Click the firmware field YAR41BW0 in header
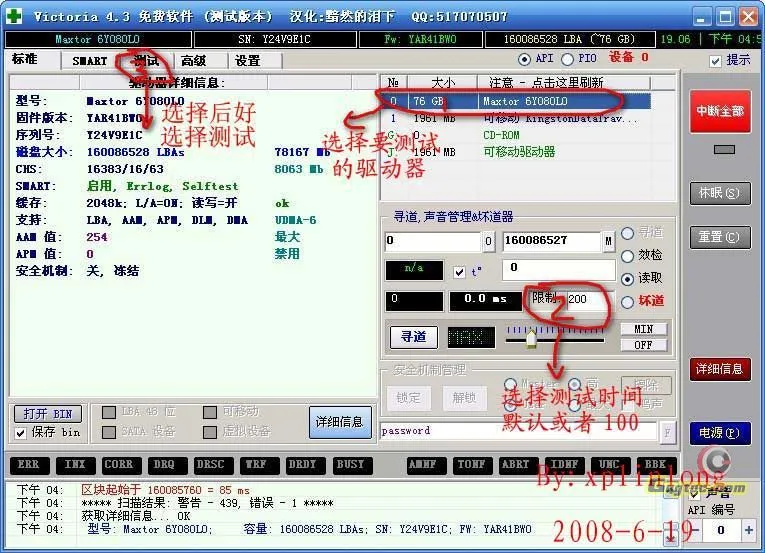Screen dimensions: 765x553 (x=421, y=40)
